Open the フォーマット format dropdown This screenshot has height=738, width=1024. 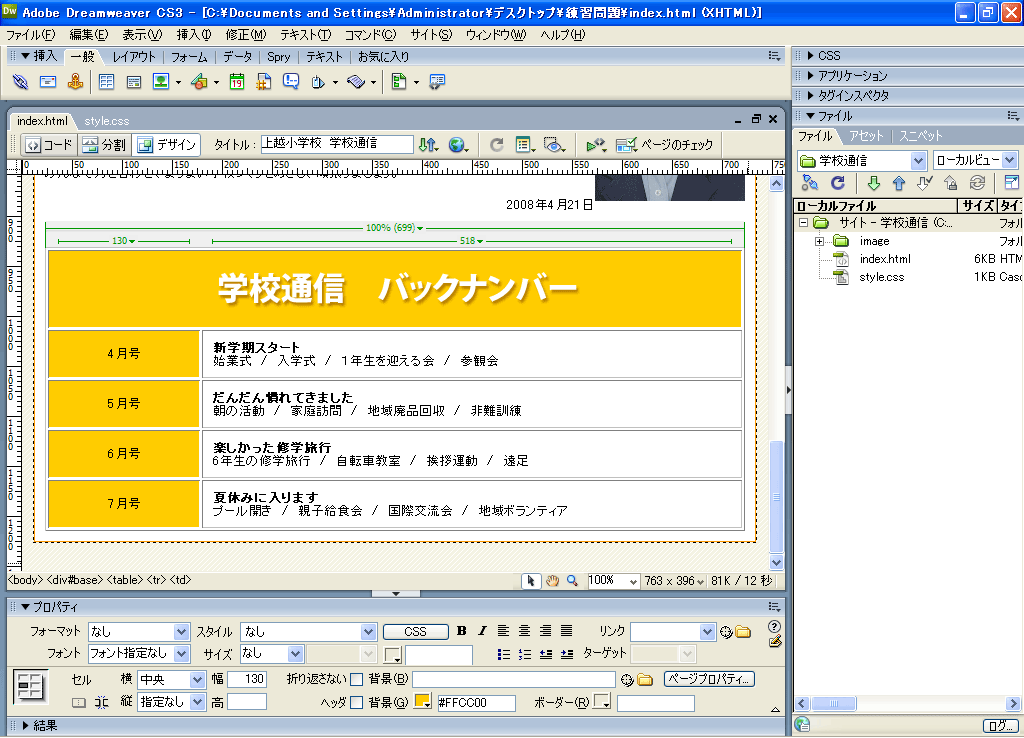point(181,632)
